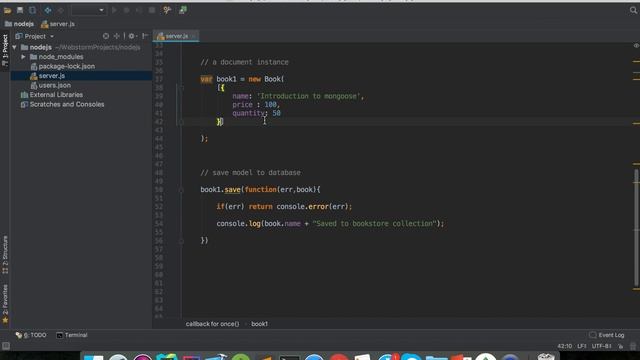Collapse the nodejs root folder
Screen dimensions: 640x360
pos(15,47)
